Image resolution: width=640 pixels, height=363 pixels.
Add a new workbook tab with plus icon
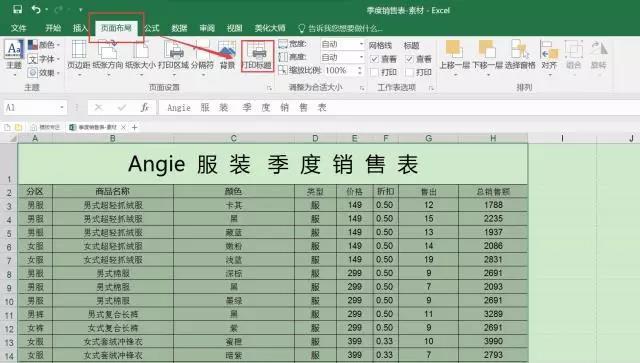point(134,127)
